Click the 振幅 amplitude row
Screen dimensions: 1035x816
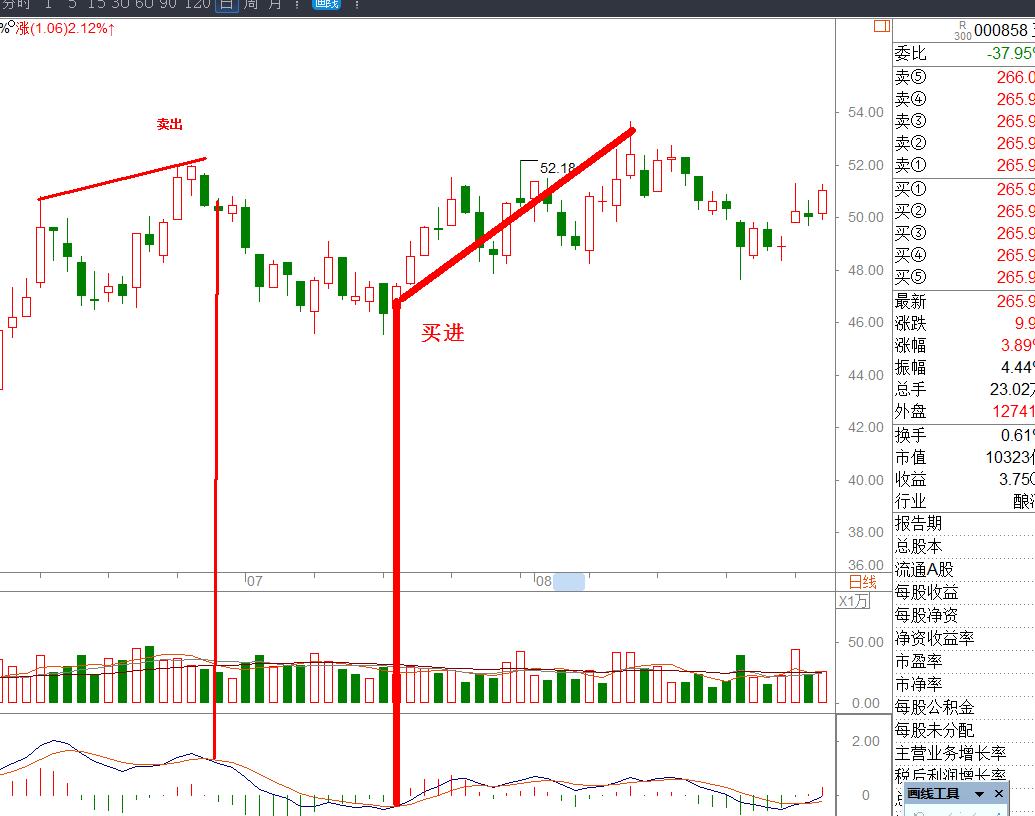964,367
